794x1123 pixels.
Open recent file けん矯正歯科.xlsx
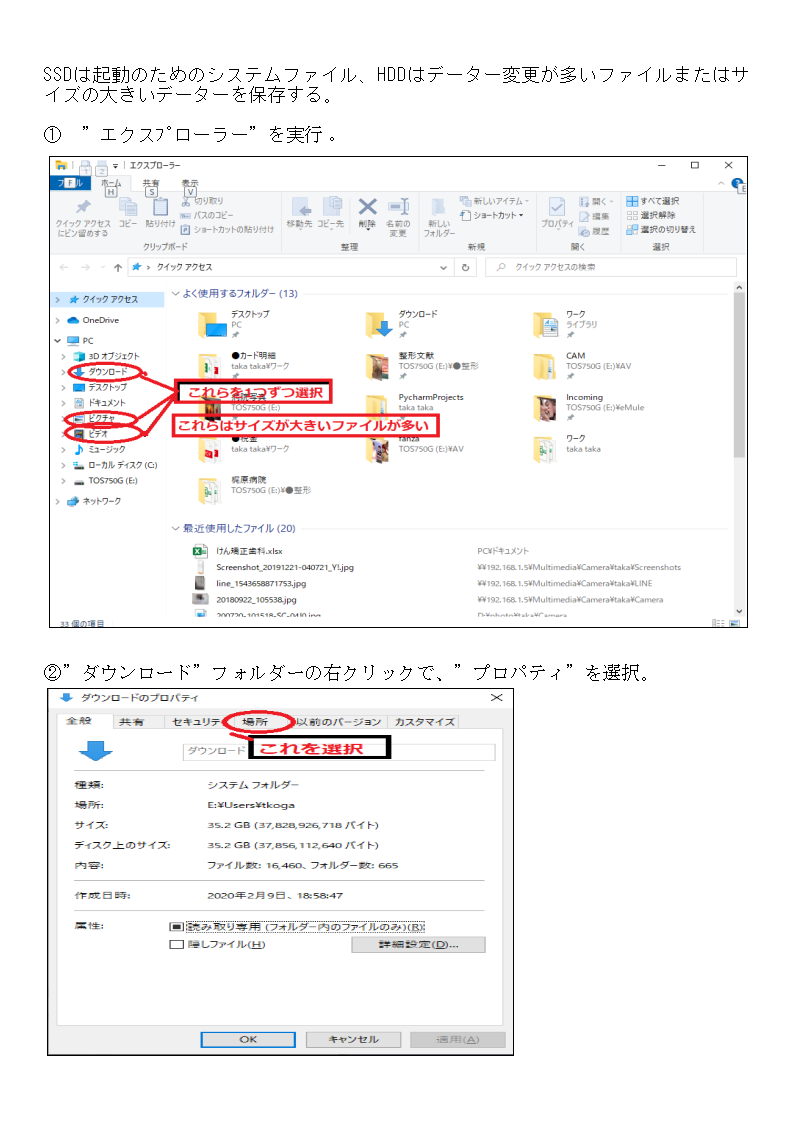(249, 551)
